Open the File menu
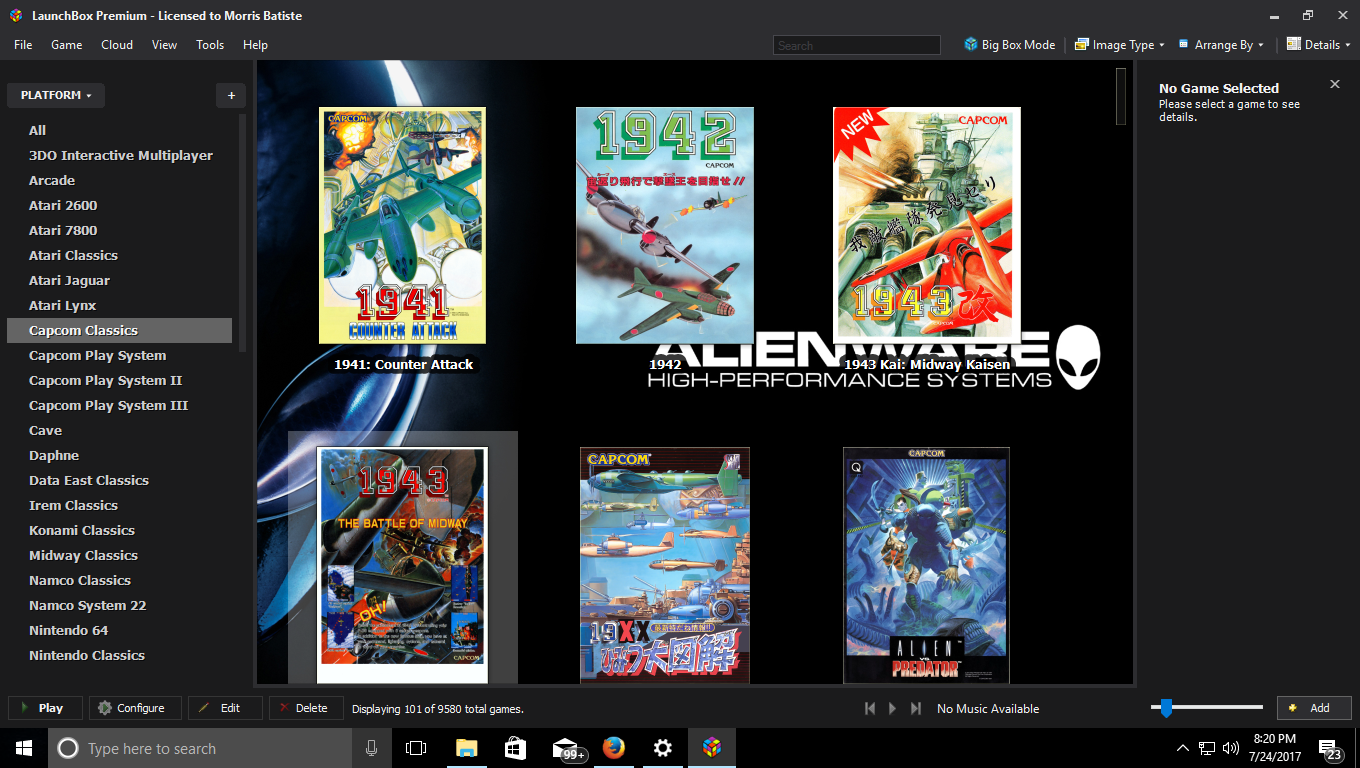The height and width of the screenshot is (768, 1360). click(23, 45)
